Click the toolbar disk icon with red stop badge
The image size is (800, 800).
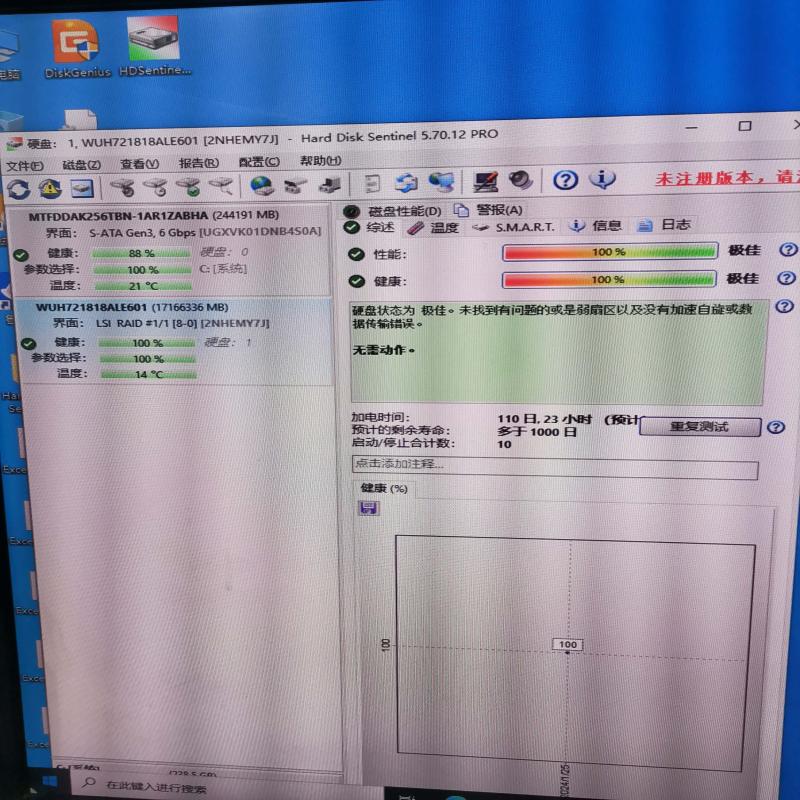click(x=123, y=187)
